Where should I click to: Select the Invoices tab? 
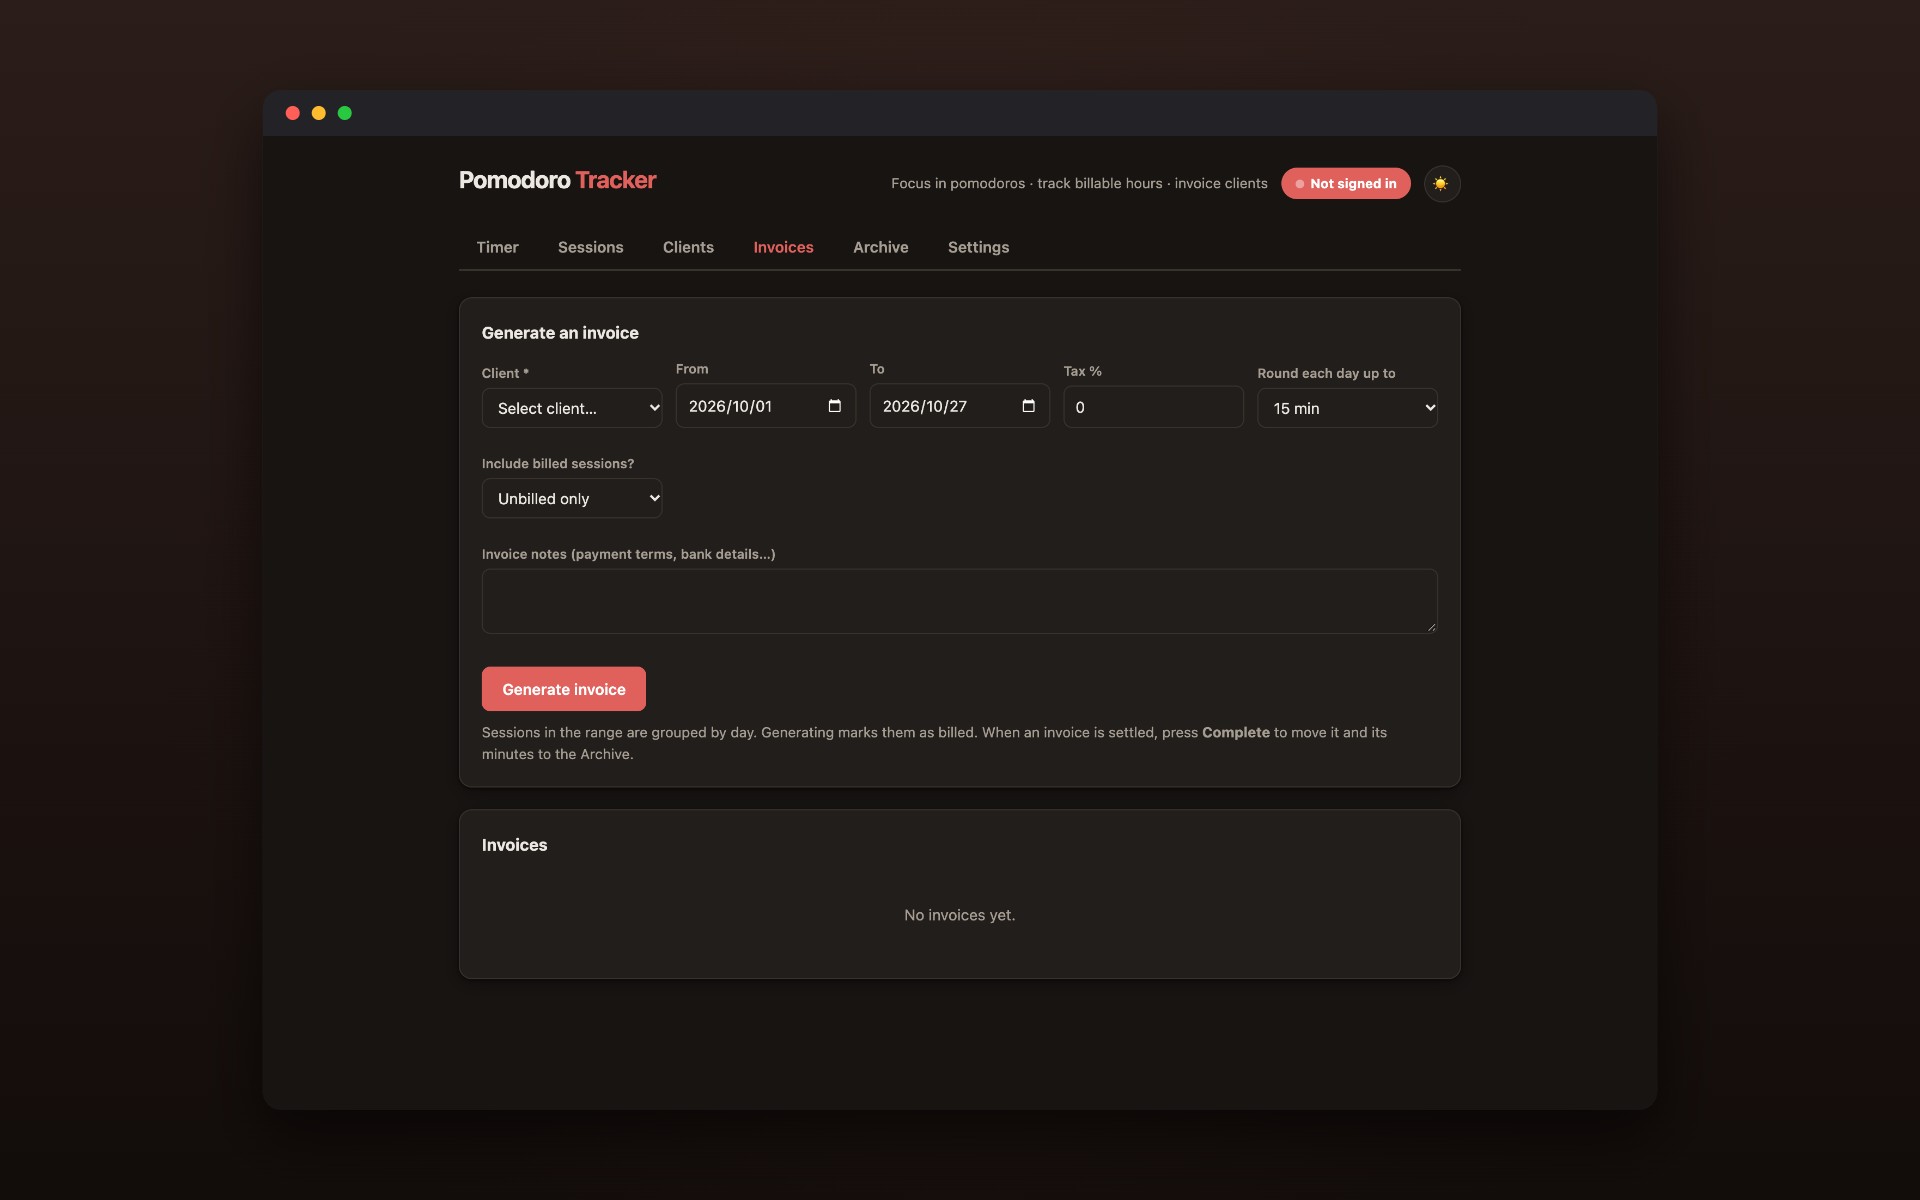(x=783, y=247)
